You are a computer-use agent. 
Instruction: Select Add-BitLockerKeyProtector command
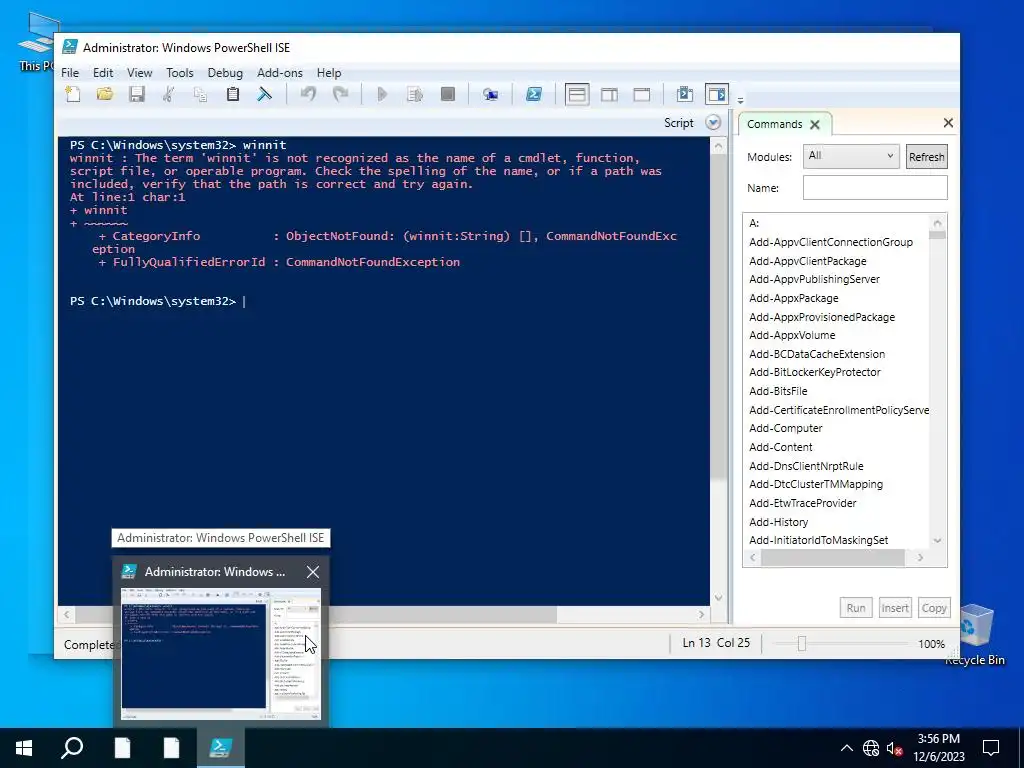click(x=814, y=372)
